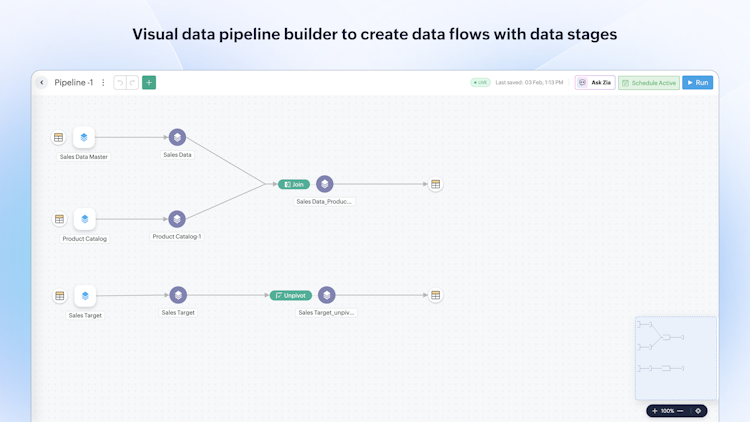The height and width of the screenshot is (422, 750).
Task: Open the Join transform node
Action: point(294,184)
